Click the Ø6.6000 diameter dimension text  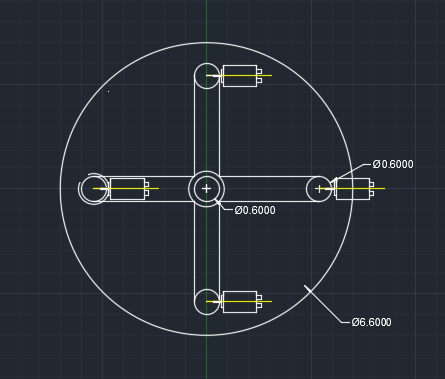pyautogui.click(x=371, y=322)
